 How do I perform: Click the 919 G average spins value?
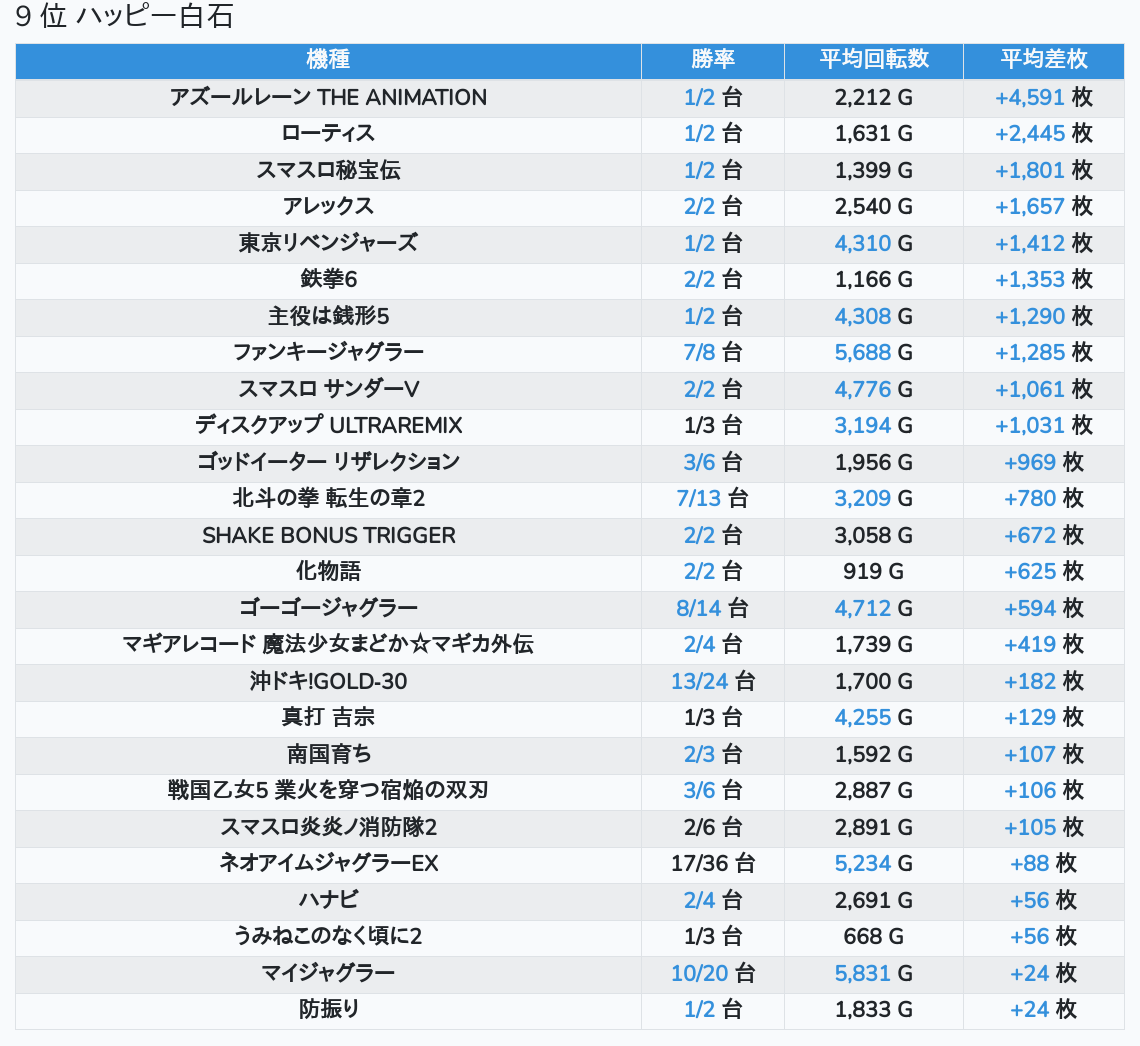[874, 571]
